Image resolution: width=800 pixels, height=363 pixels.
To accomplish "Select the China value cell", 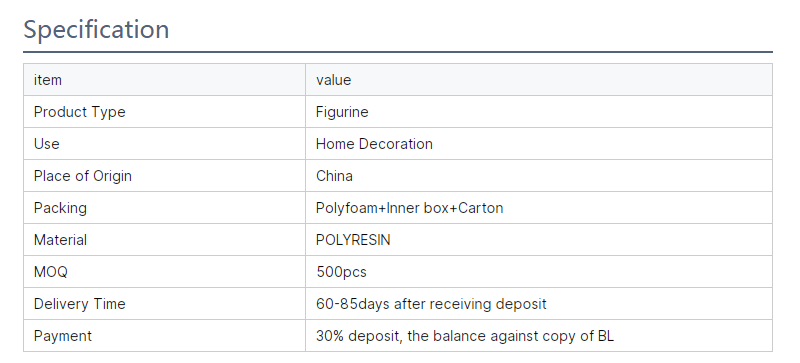I will (539, 176).
